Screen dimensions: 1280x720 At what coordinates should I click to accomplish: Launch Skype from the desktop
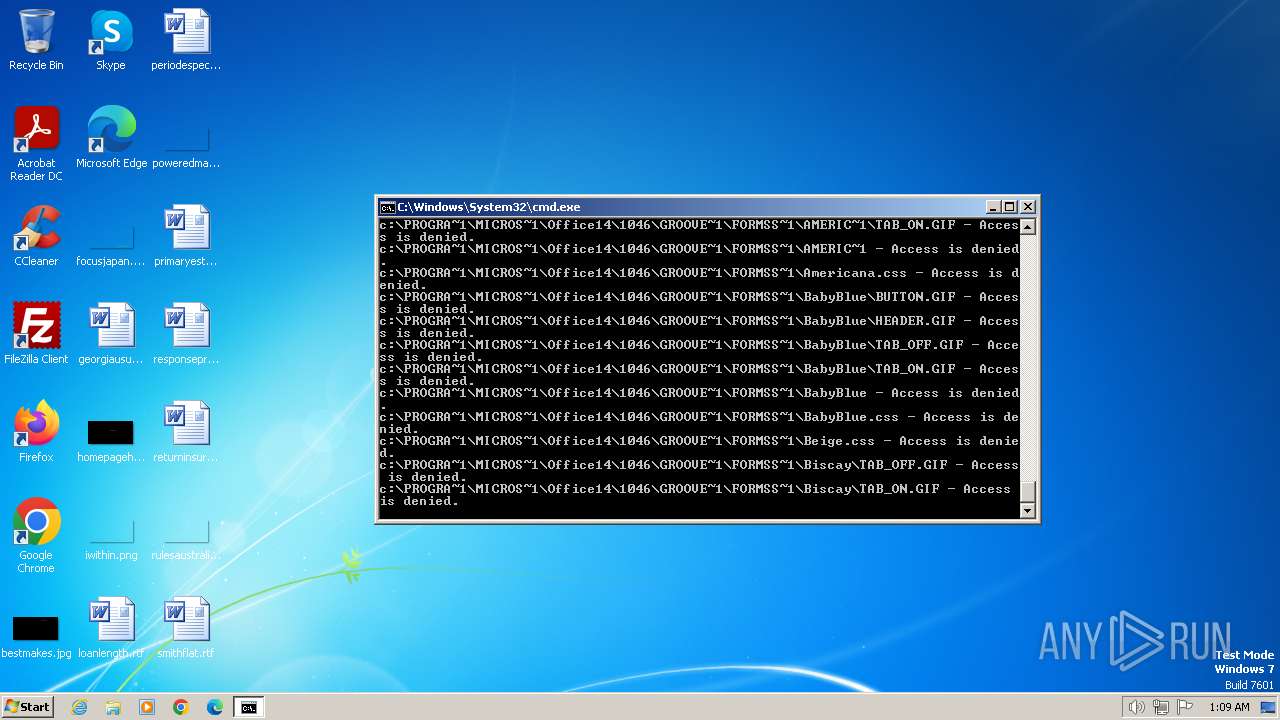point(111,40)
